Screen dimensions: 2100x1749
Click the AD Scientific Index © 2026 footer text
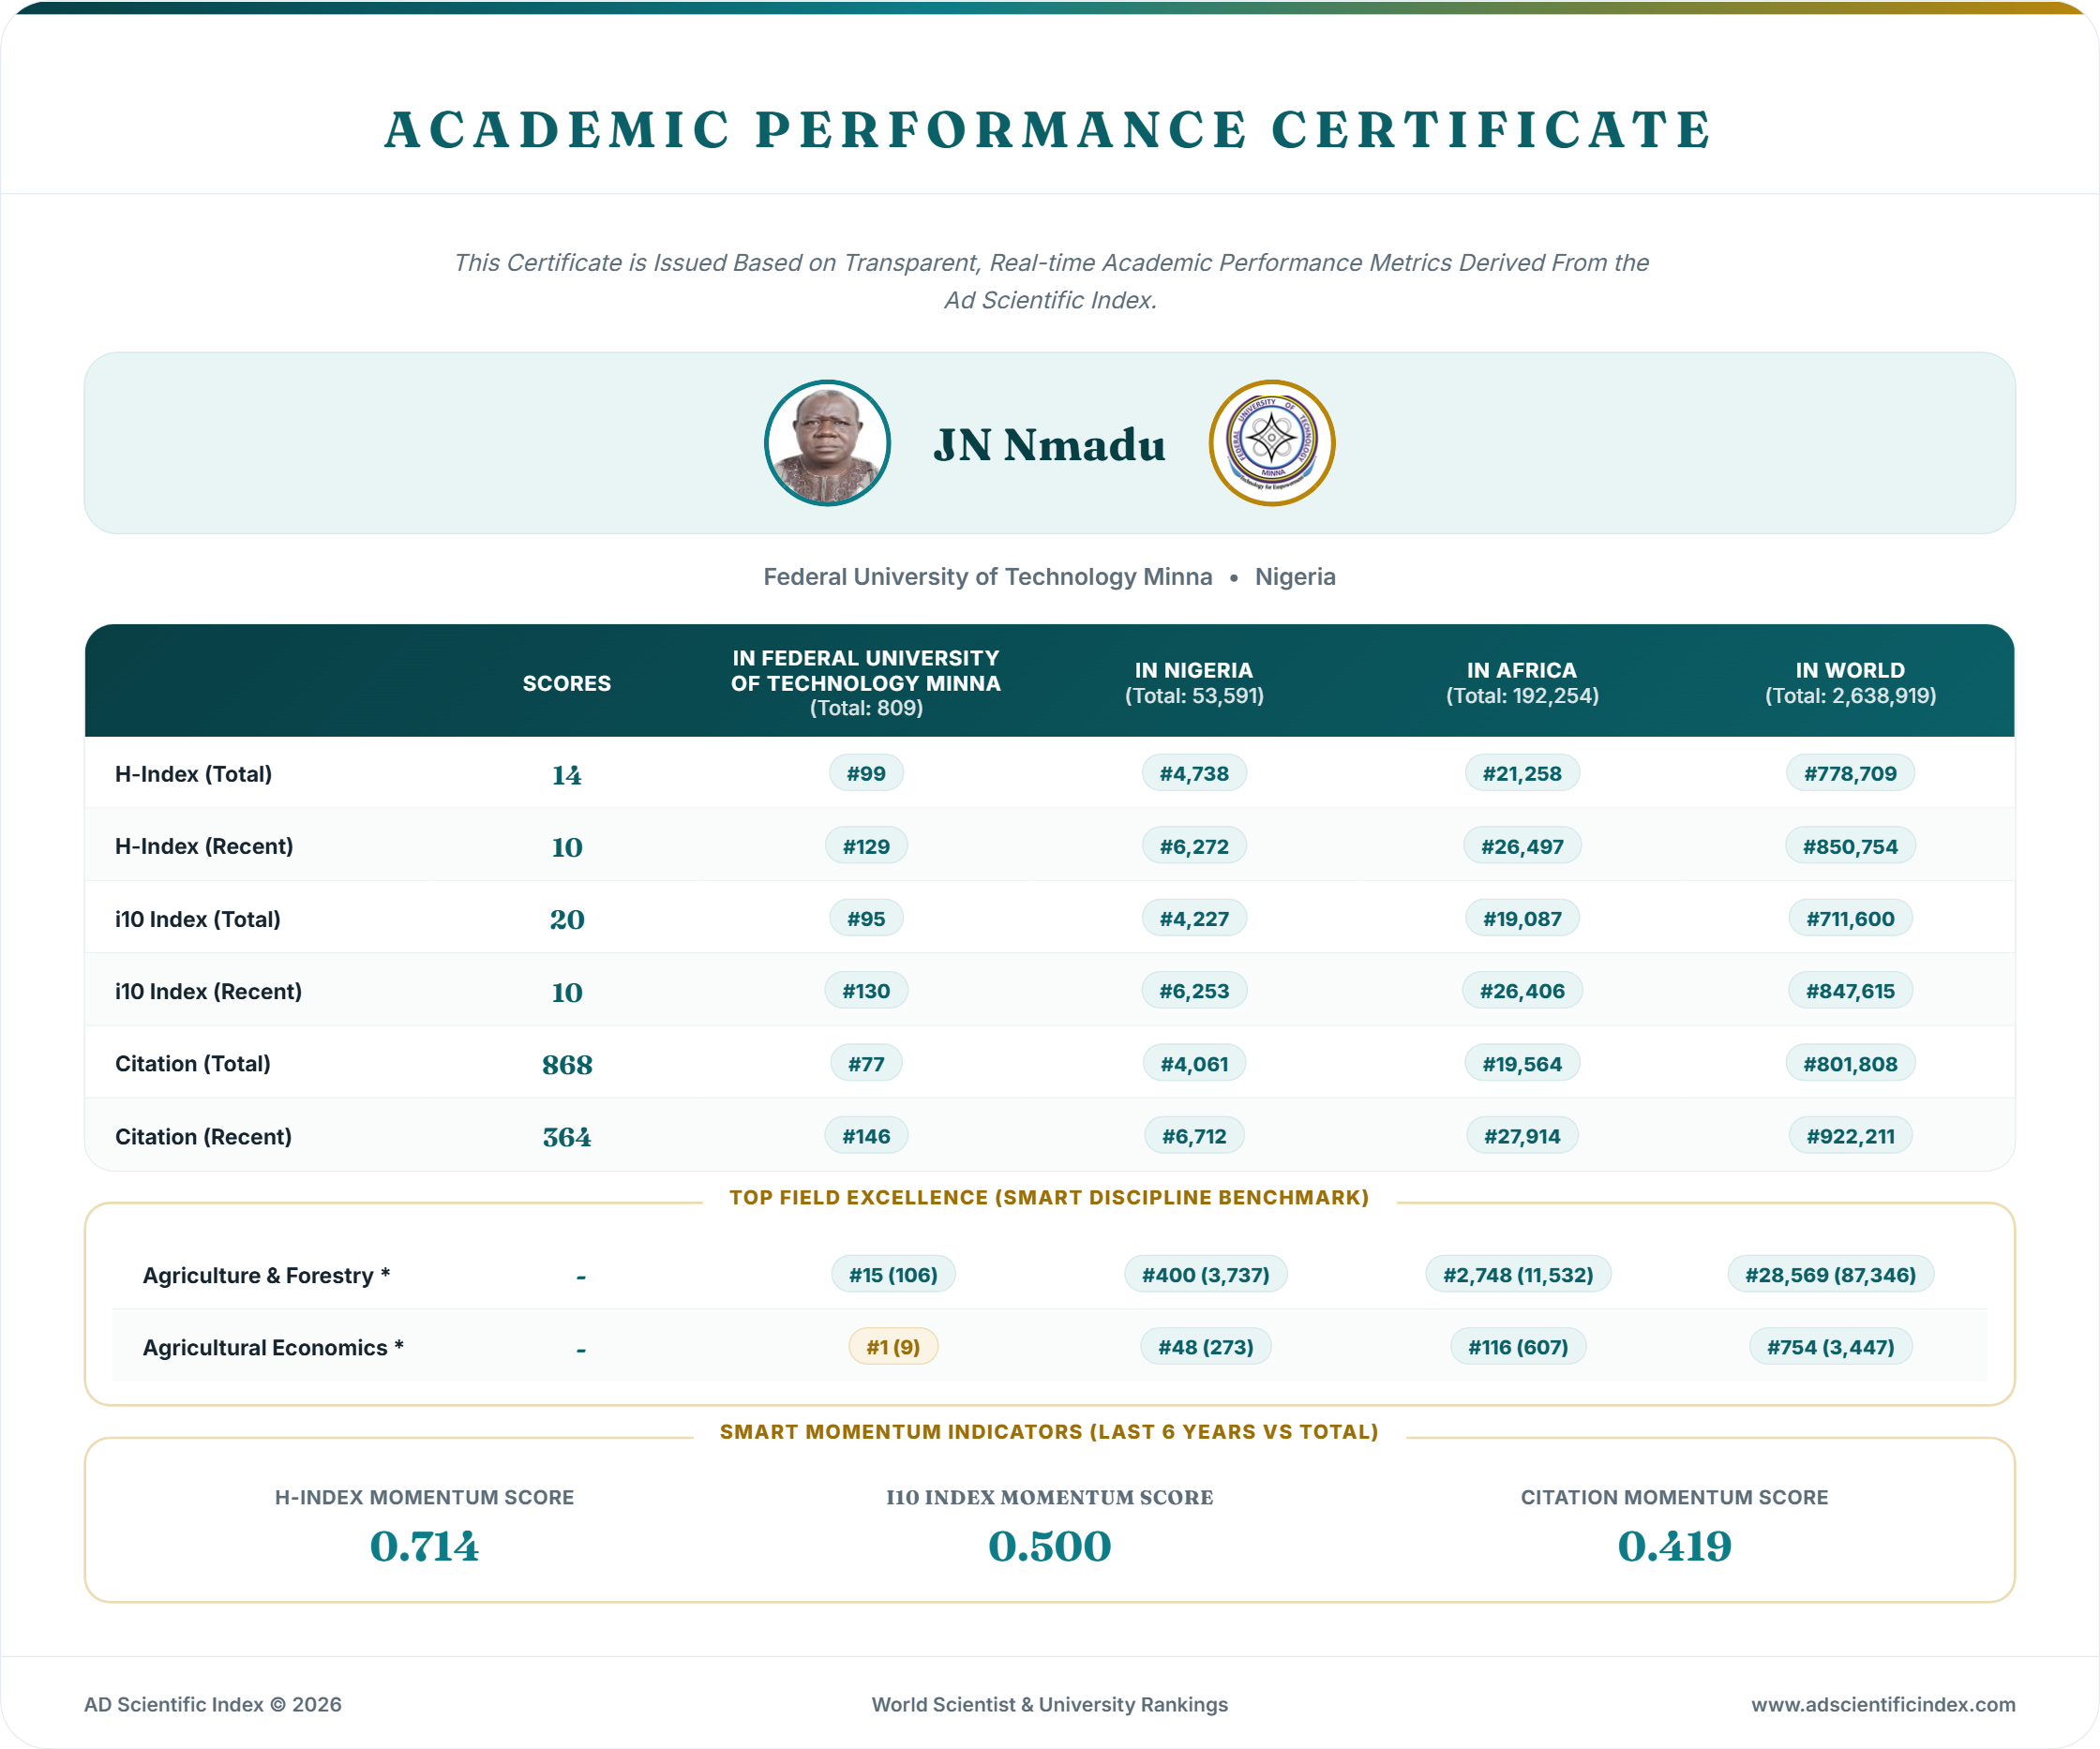213,1704
